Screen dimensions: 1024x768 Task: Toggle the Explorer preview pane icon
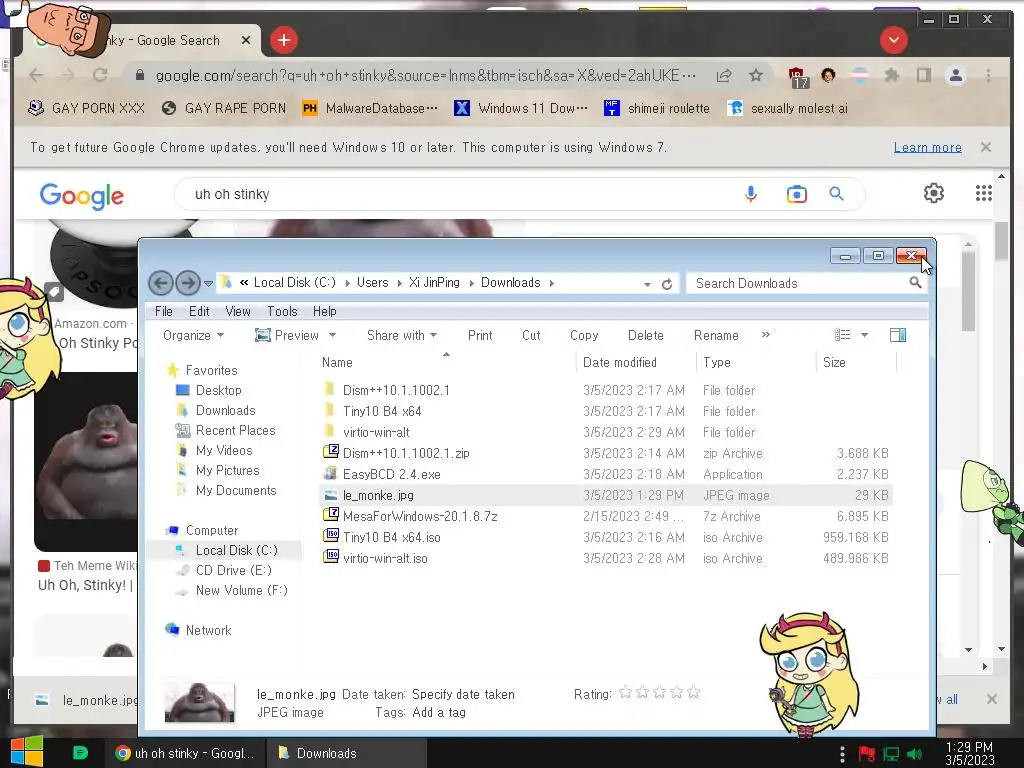click(x=897, y=335)
